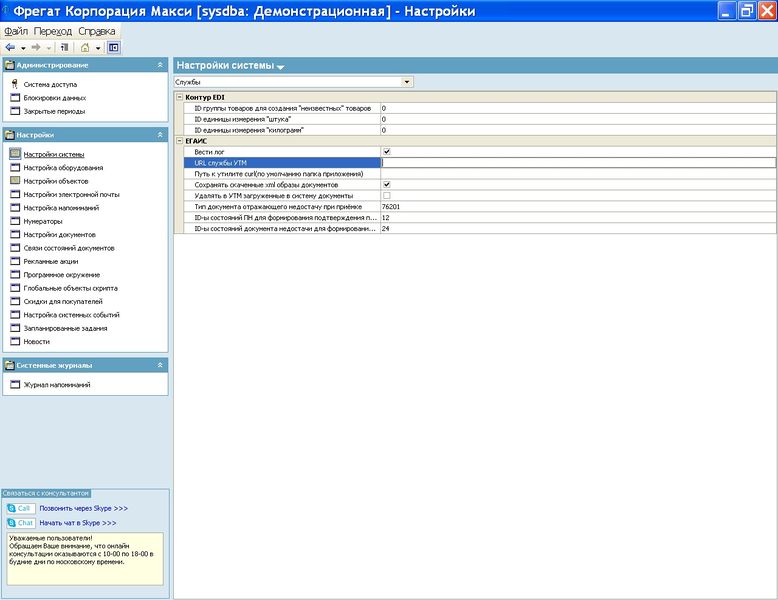Screen dimensions: 778x600
Task: Click the Forward navigation arrow icon
Action: tap(36, 48)
